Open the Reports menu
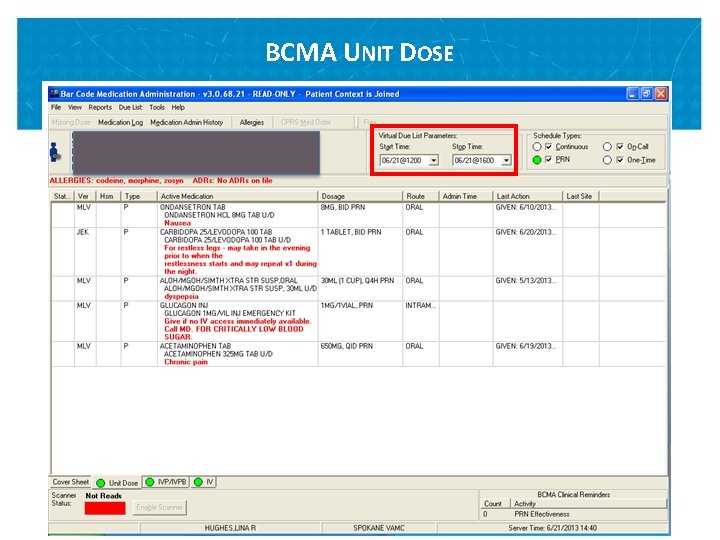Screen dimensions: 720x540 point(100,107)
